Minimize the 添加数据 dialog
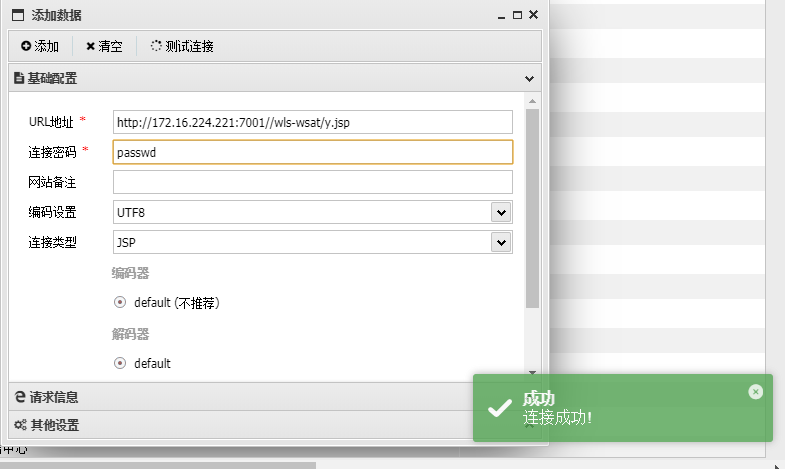 502,15
